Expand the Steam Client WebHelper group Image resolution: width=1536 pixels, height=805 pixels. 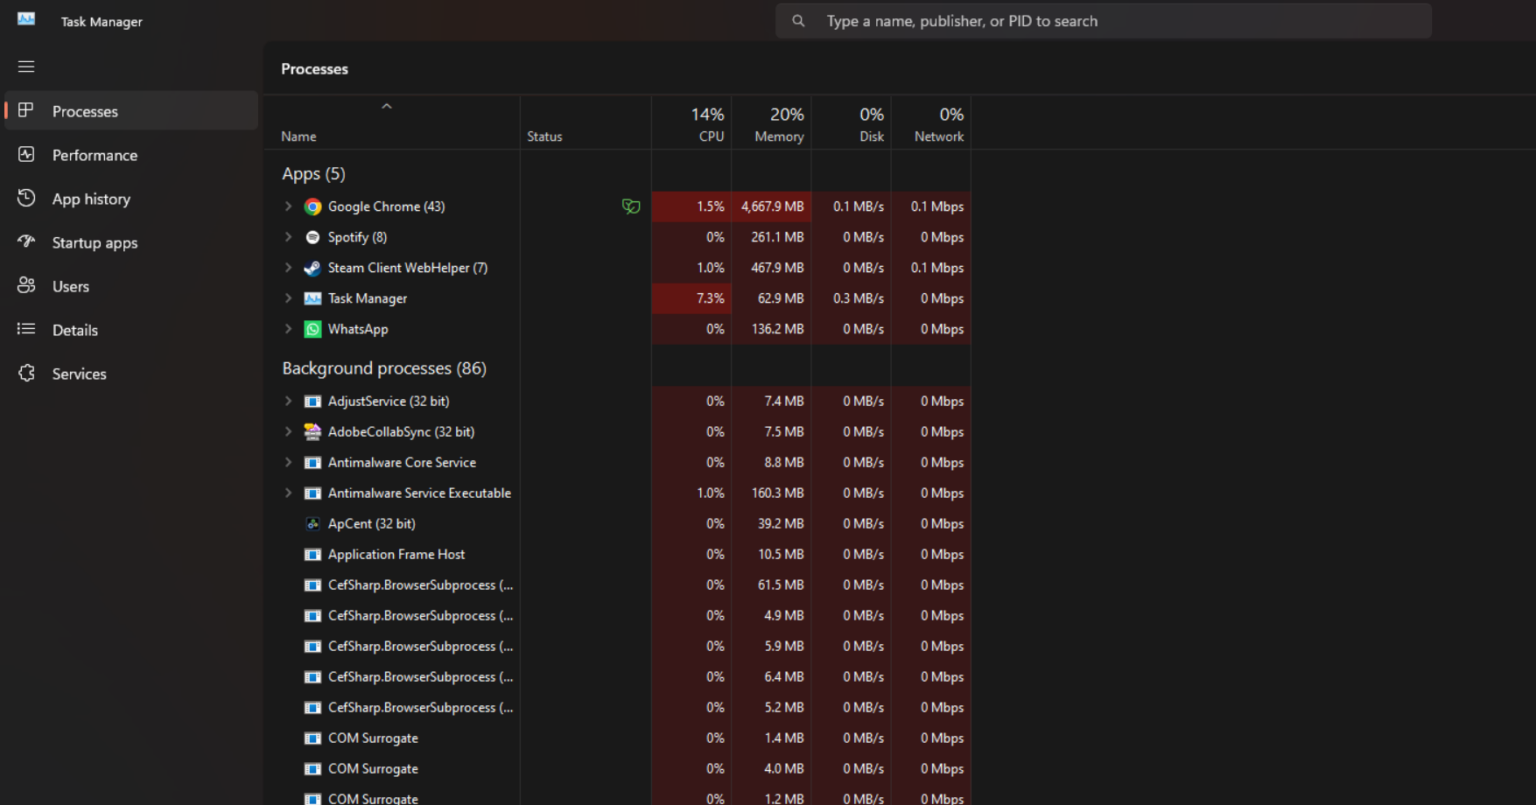[288, 268]
